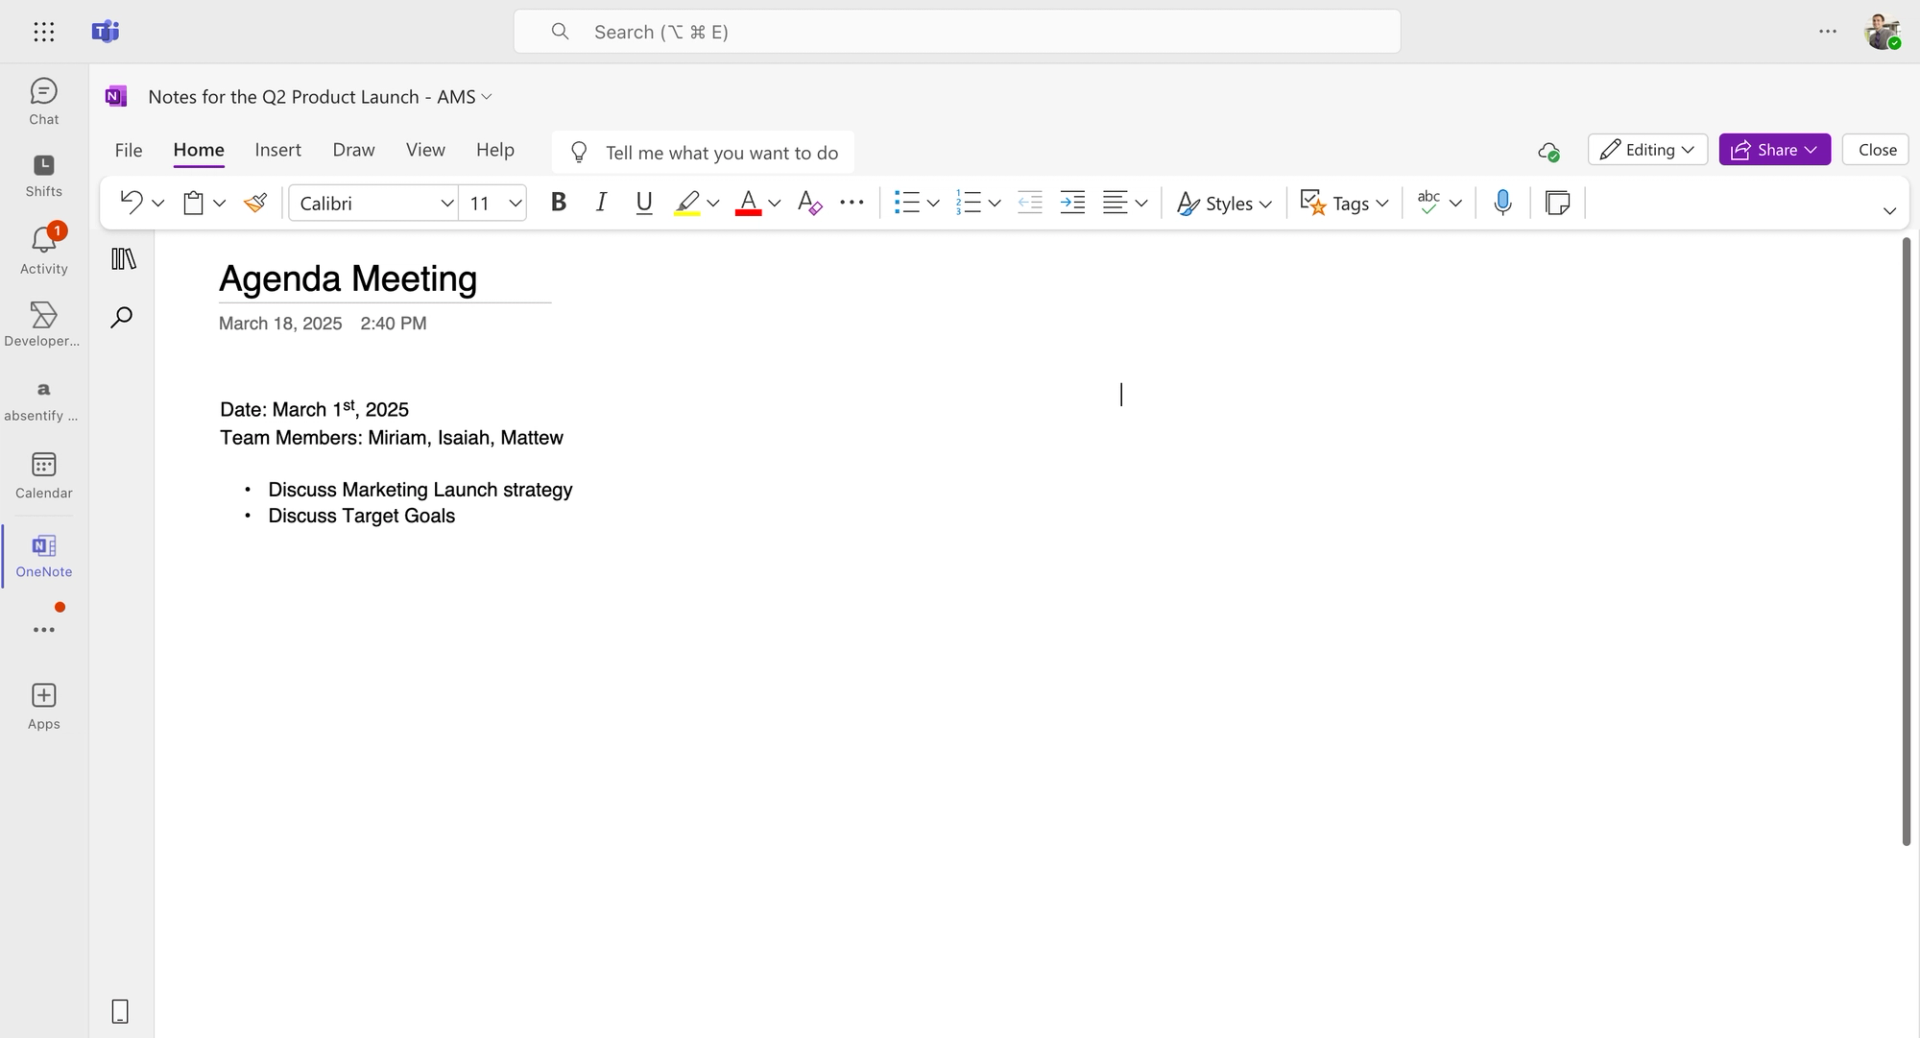Open the Apps store in the sidebar
The image size is (1920, 1038).
pyautogui.click(x=44, y=707)
